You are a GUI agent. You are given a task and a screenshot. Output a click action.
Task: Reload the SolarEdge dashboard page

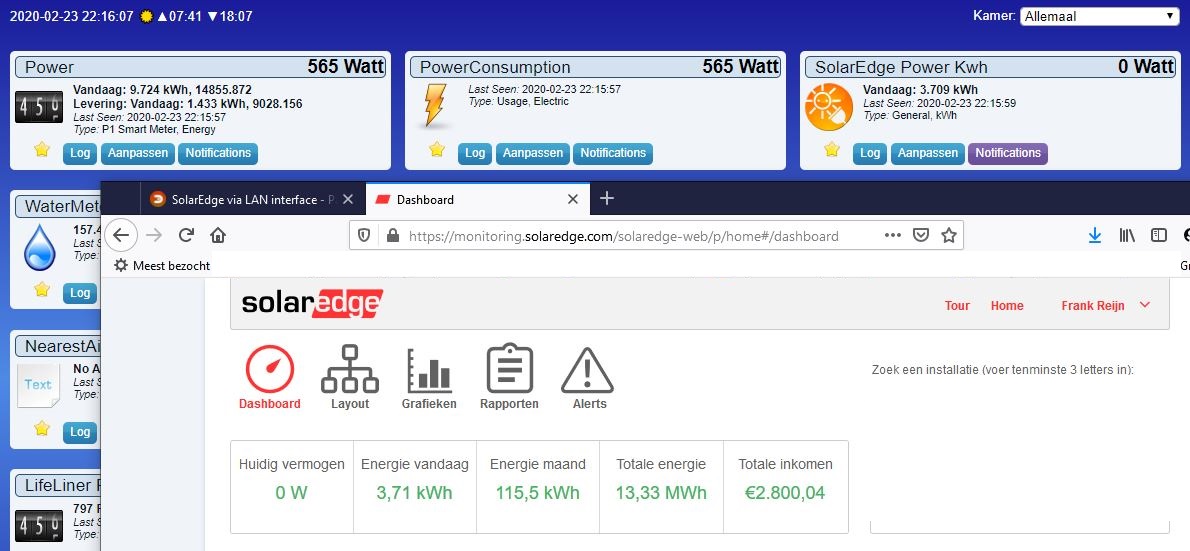pyautogui.click(x=186, y=235)
